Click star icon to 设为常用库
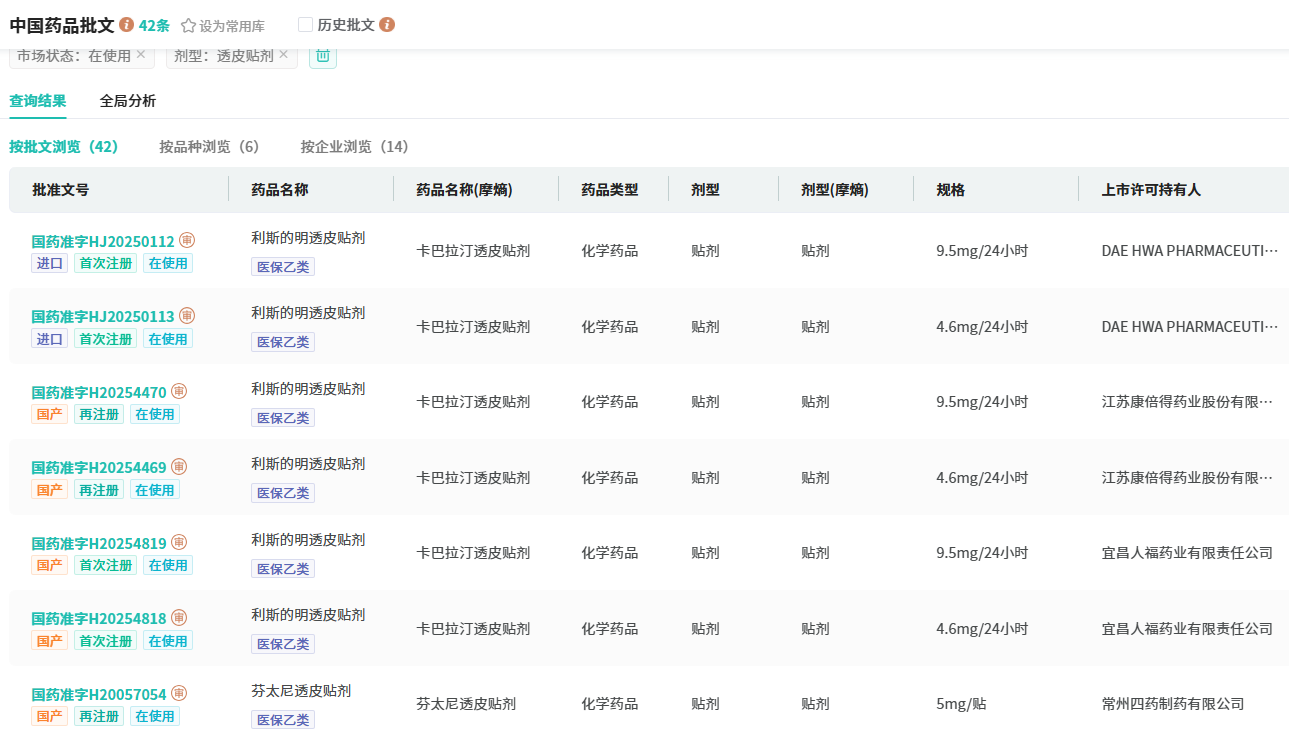This screenshot has height=740, width=1289. pos(188,26)
